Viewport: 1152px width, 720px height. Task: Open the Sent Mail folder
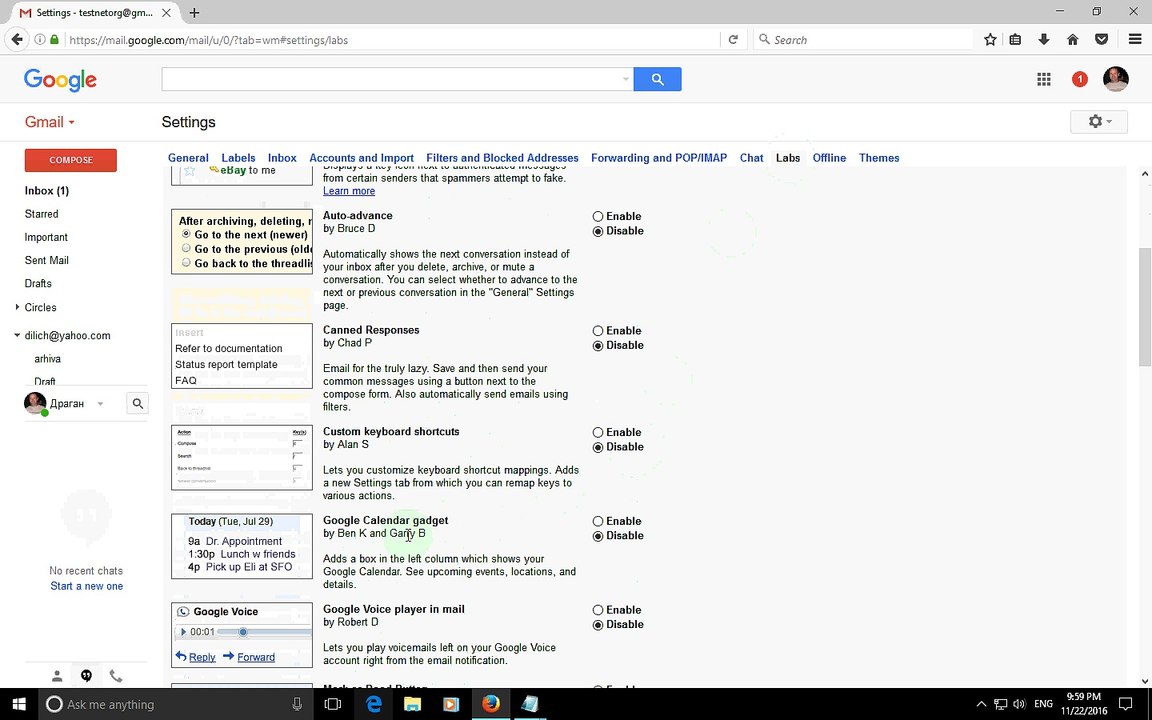click(x=46, y=260)
